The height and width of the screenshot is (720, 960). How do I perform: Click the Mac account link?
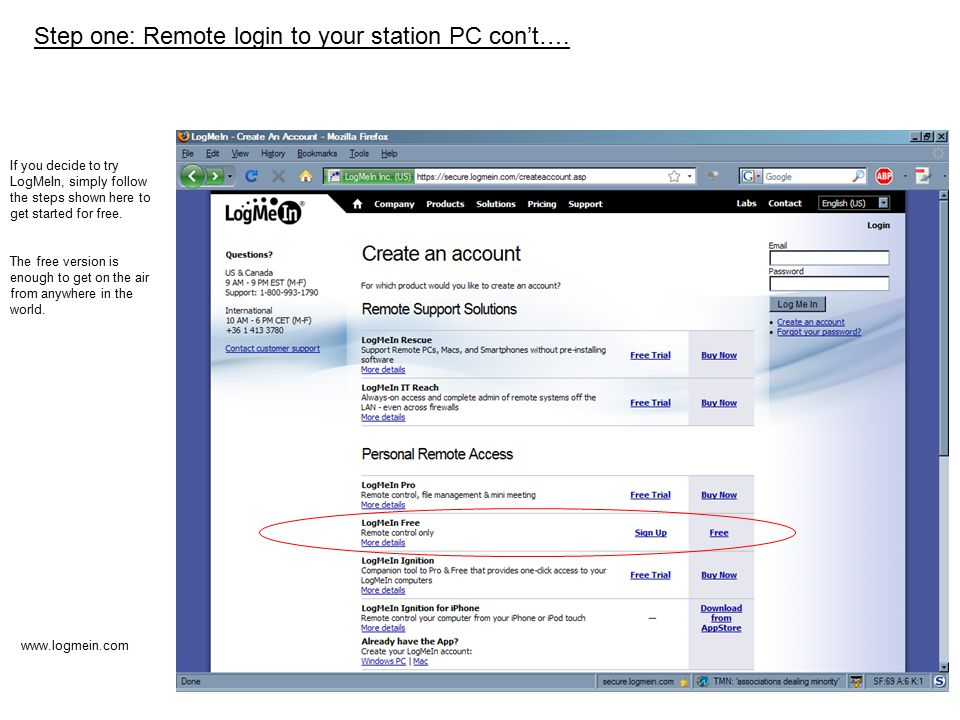420,661
